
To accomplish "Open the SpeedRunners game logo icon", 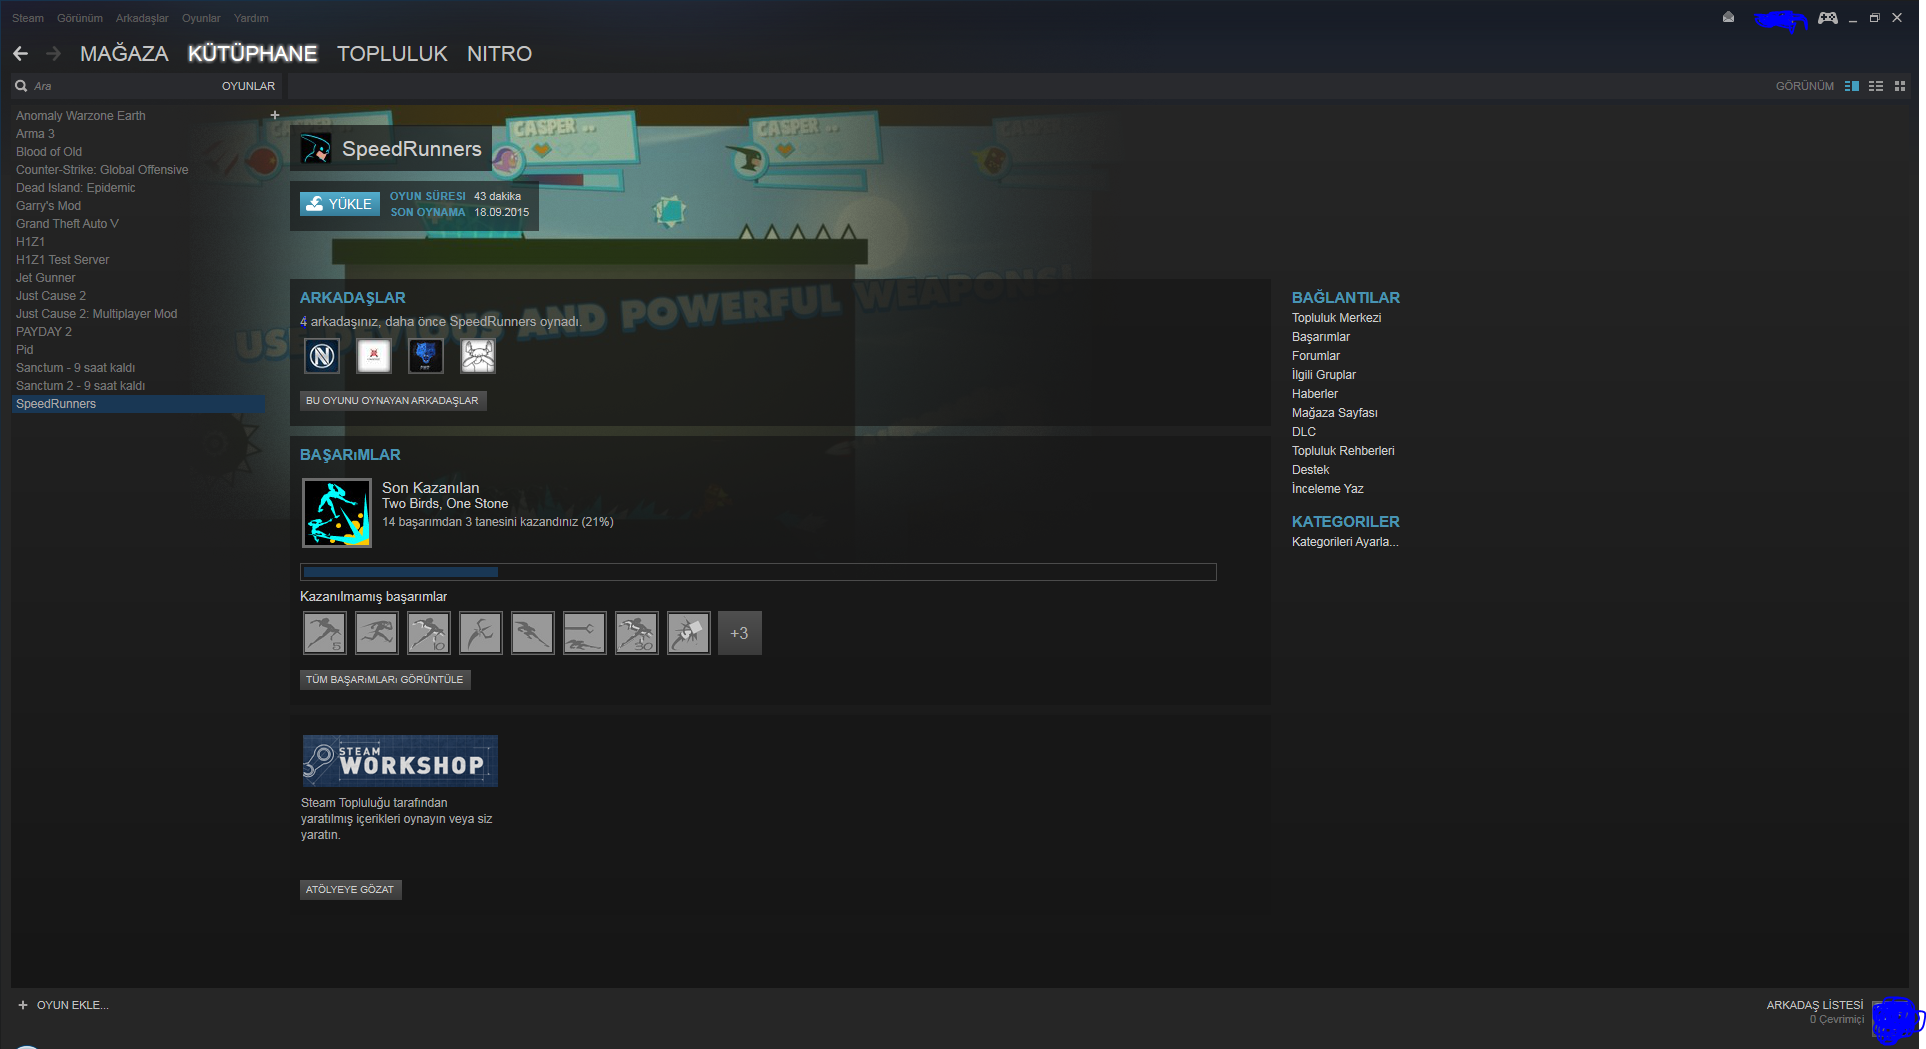I will click(x=316, y=149).
